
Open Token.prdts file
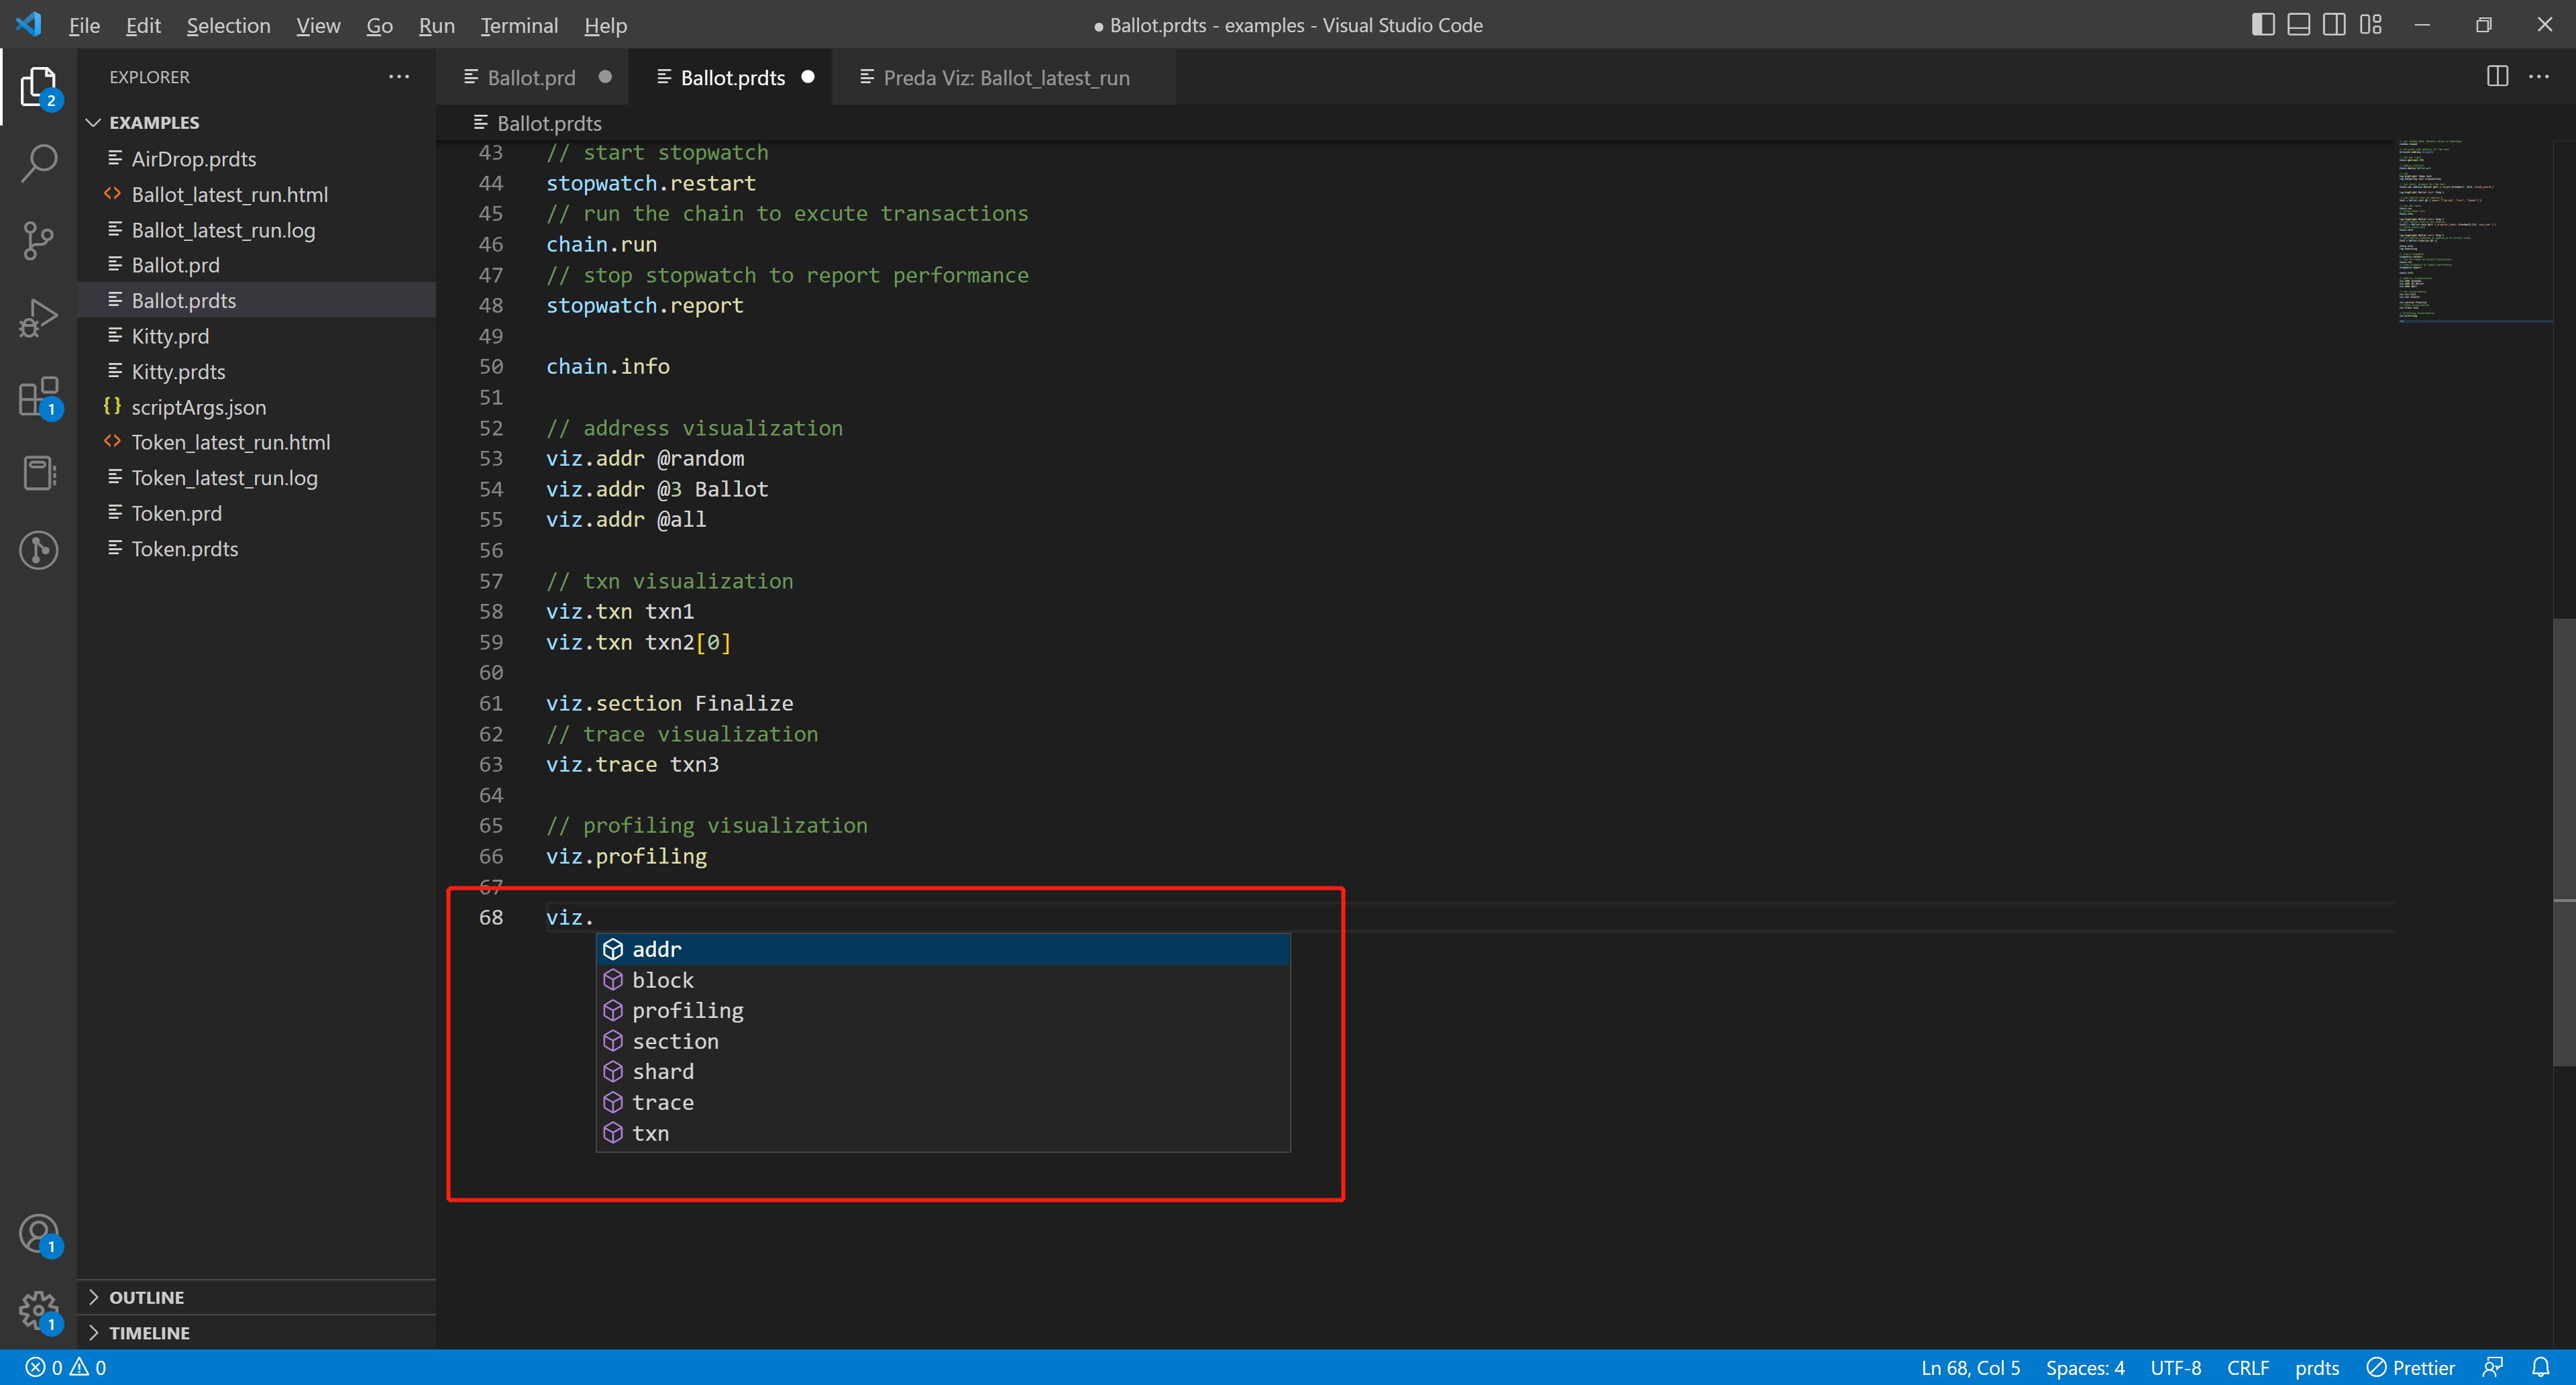[x=256, y=549]
